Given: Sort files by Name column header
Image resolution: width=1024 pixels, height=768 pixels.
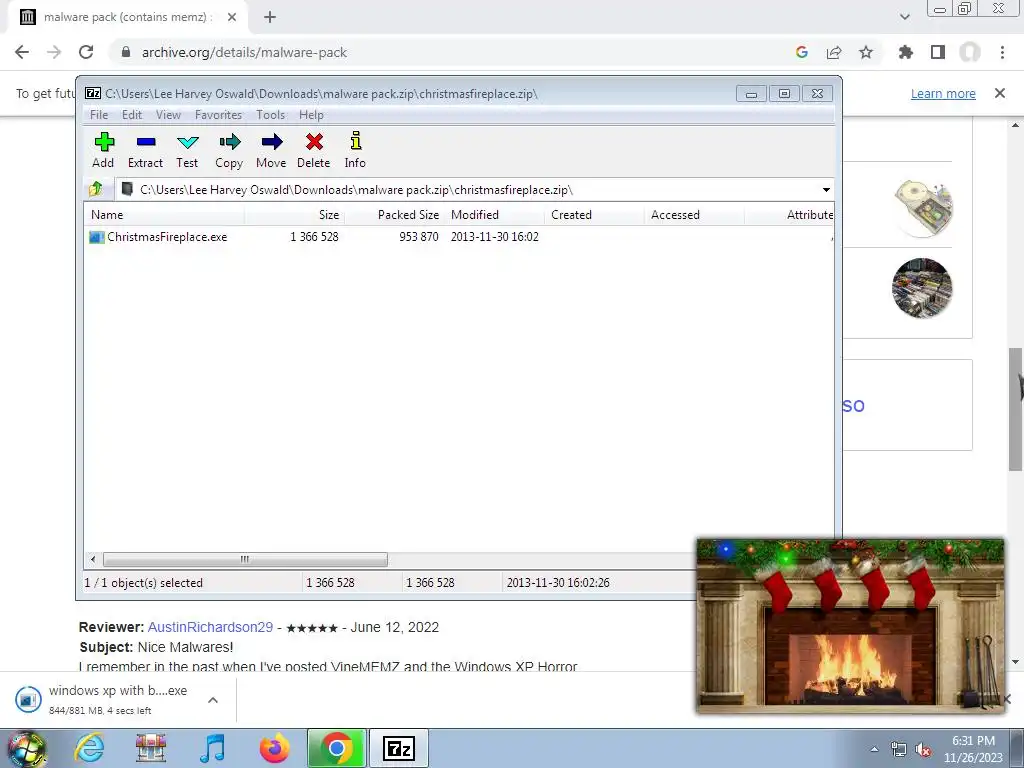Looking at the screenshot, I should pos(165,215).
